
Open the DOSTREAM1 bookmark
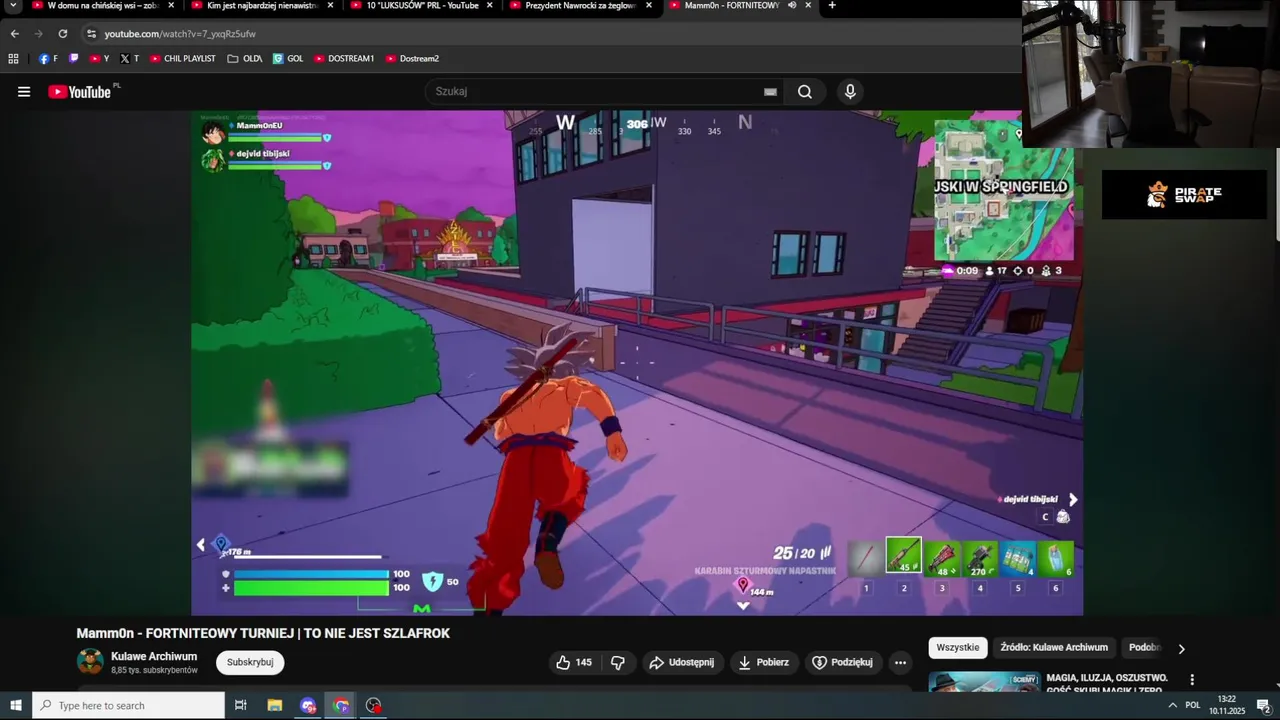(344, 59)
